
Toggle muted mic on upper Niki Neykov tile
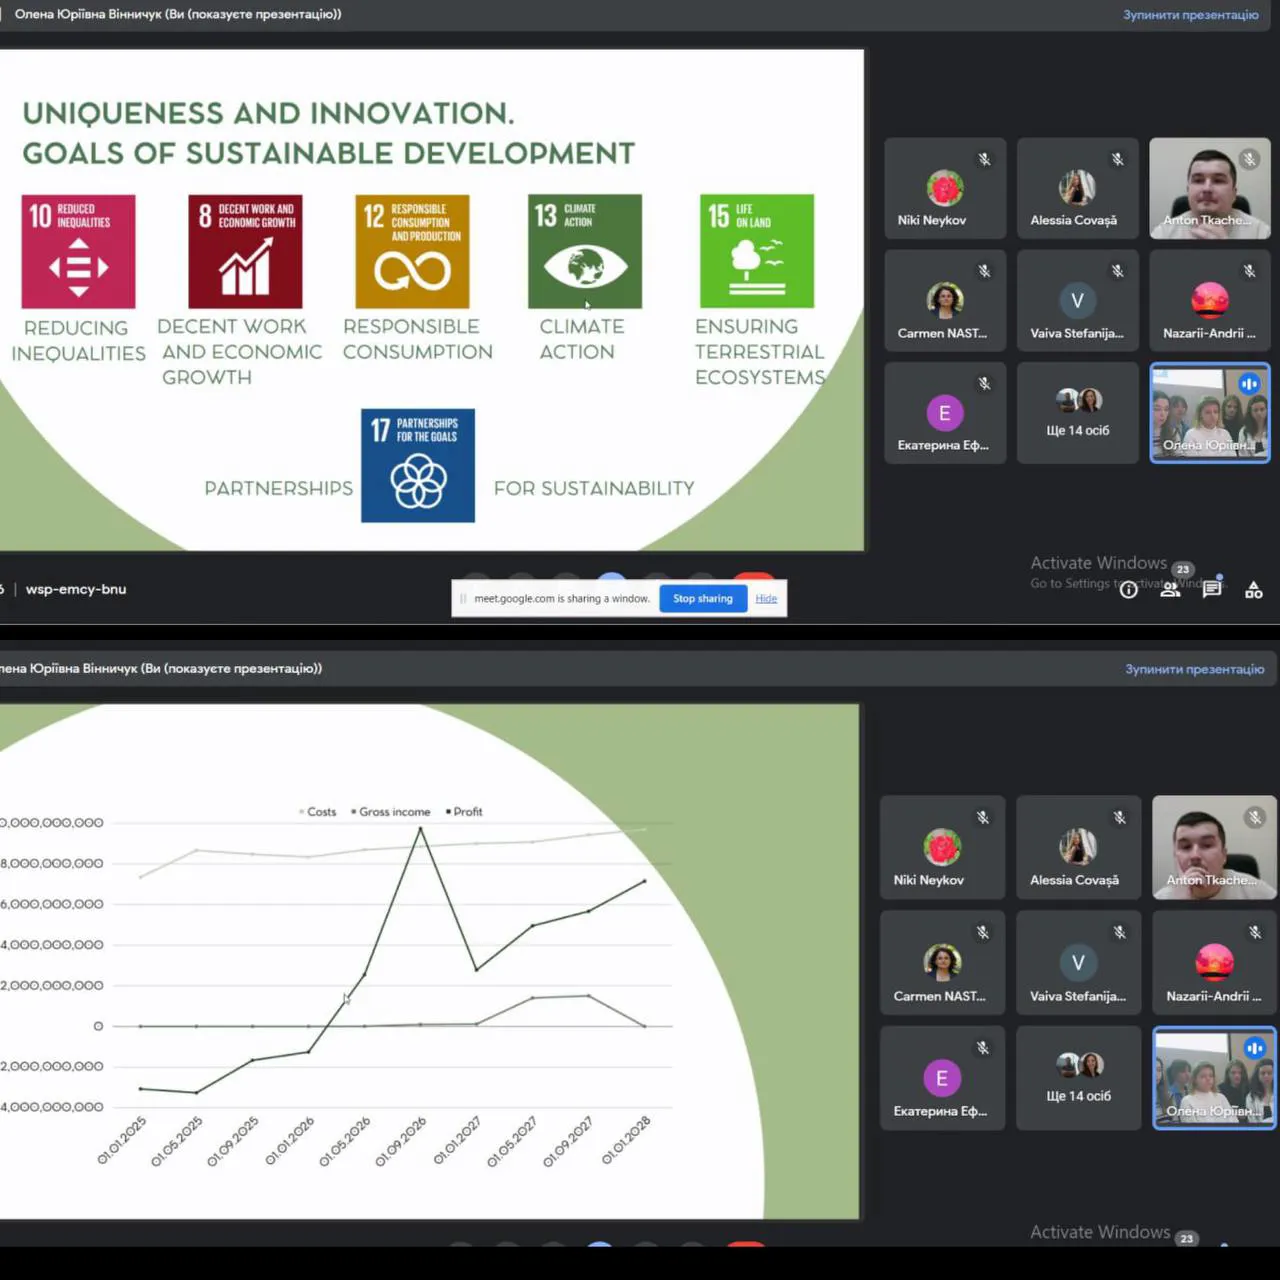(x=984, y=159)
